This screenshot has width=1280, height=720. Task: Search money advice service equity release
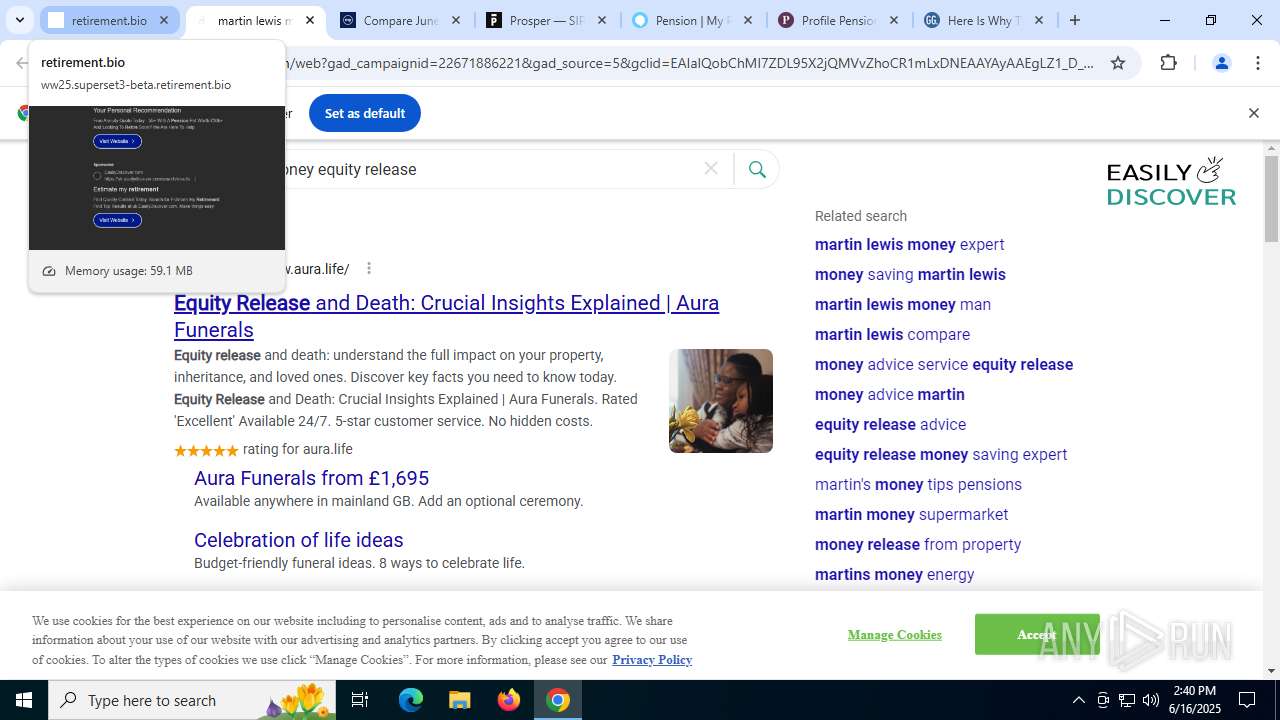(x=944, y=364)
